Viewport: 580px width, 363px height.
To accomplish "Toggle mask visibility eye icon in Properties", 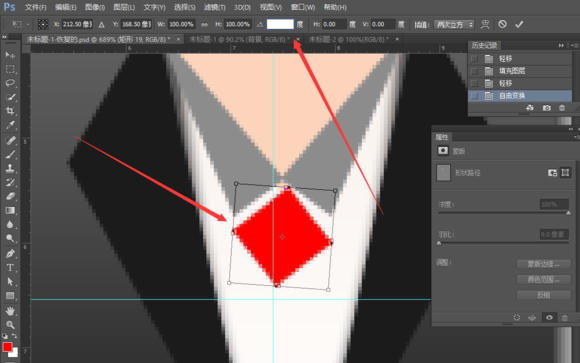I will 549,317.
